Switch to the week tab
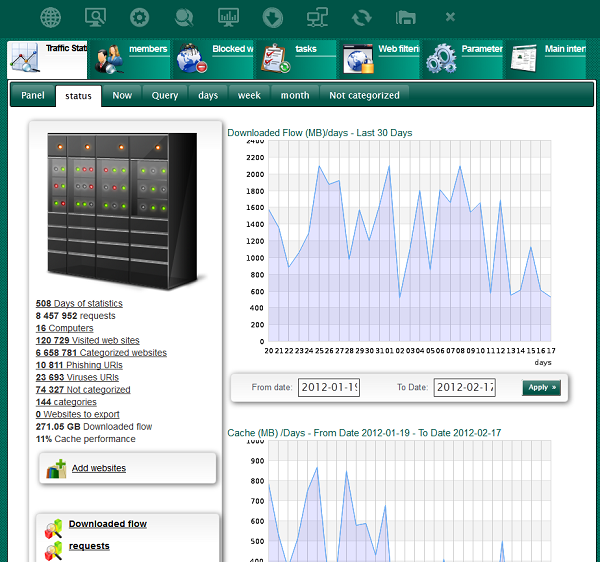600x562 pixels. click(x=249, y=95)
